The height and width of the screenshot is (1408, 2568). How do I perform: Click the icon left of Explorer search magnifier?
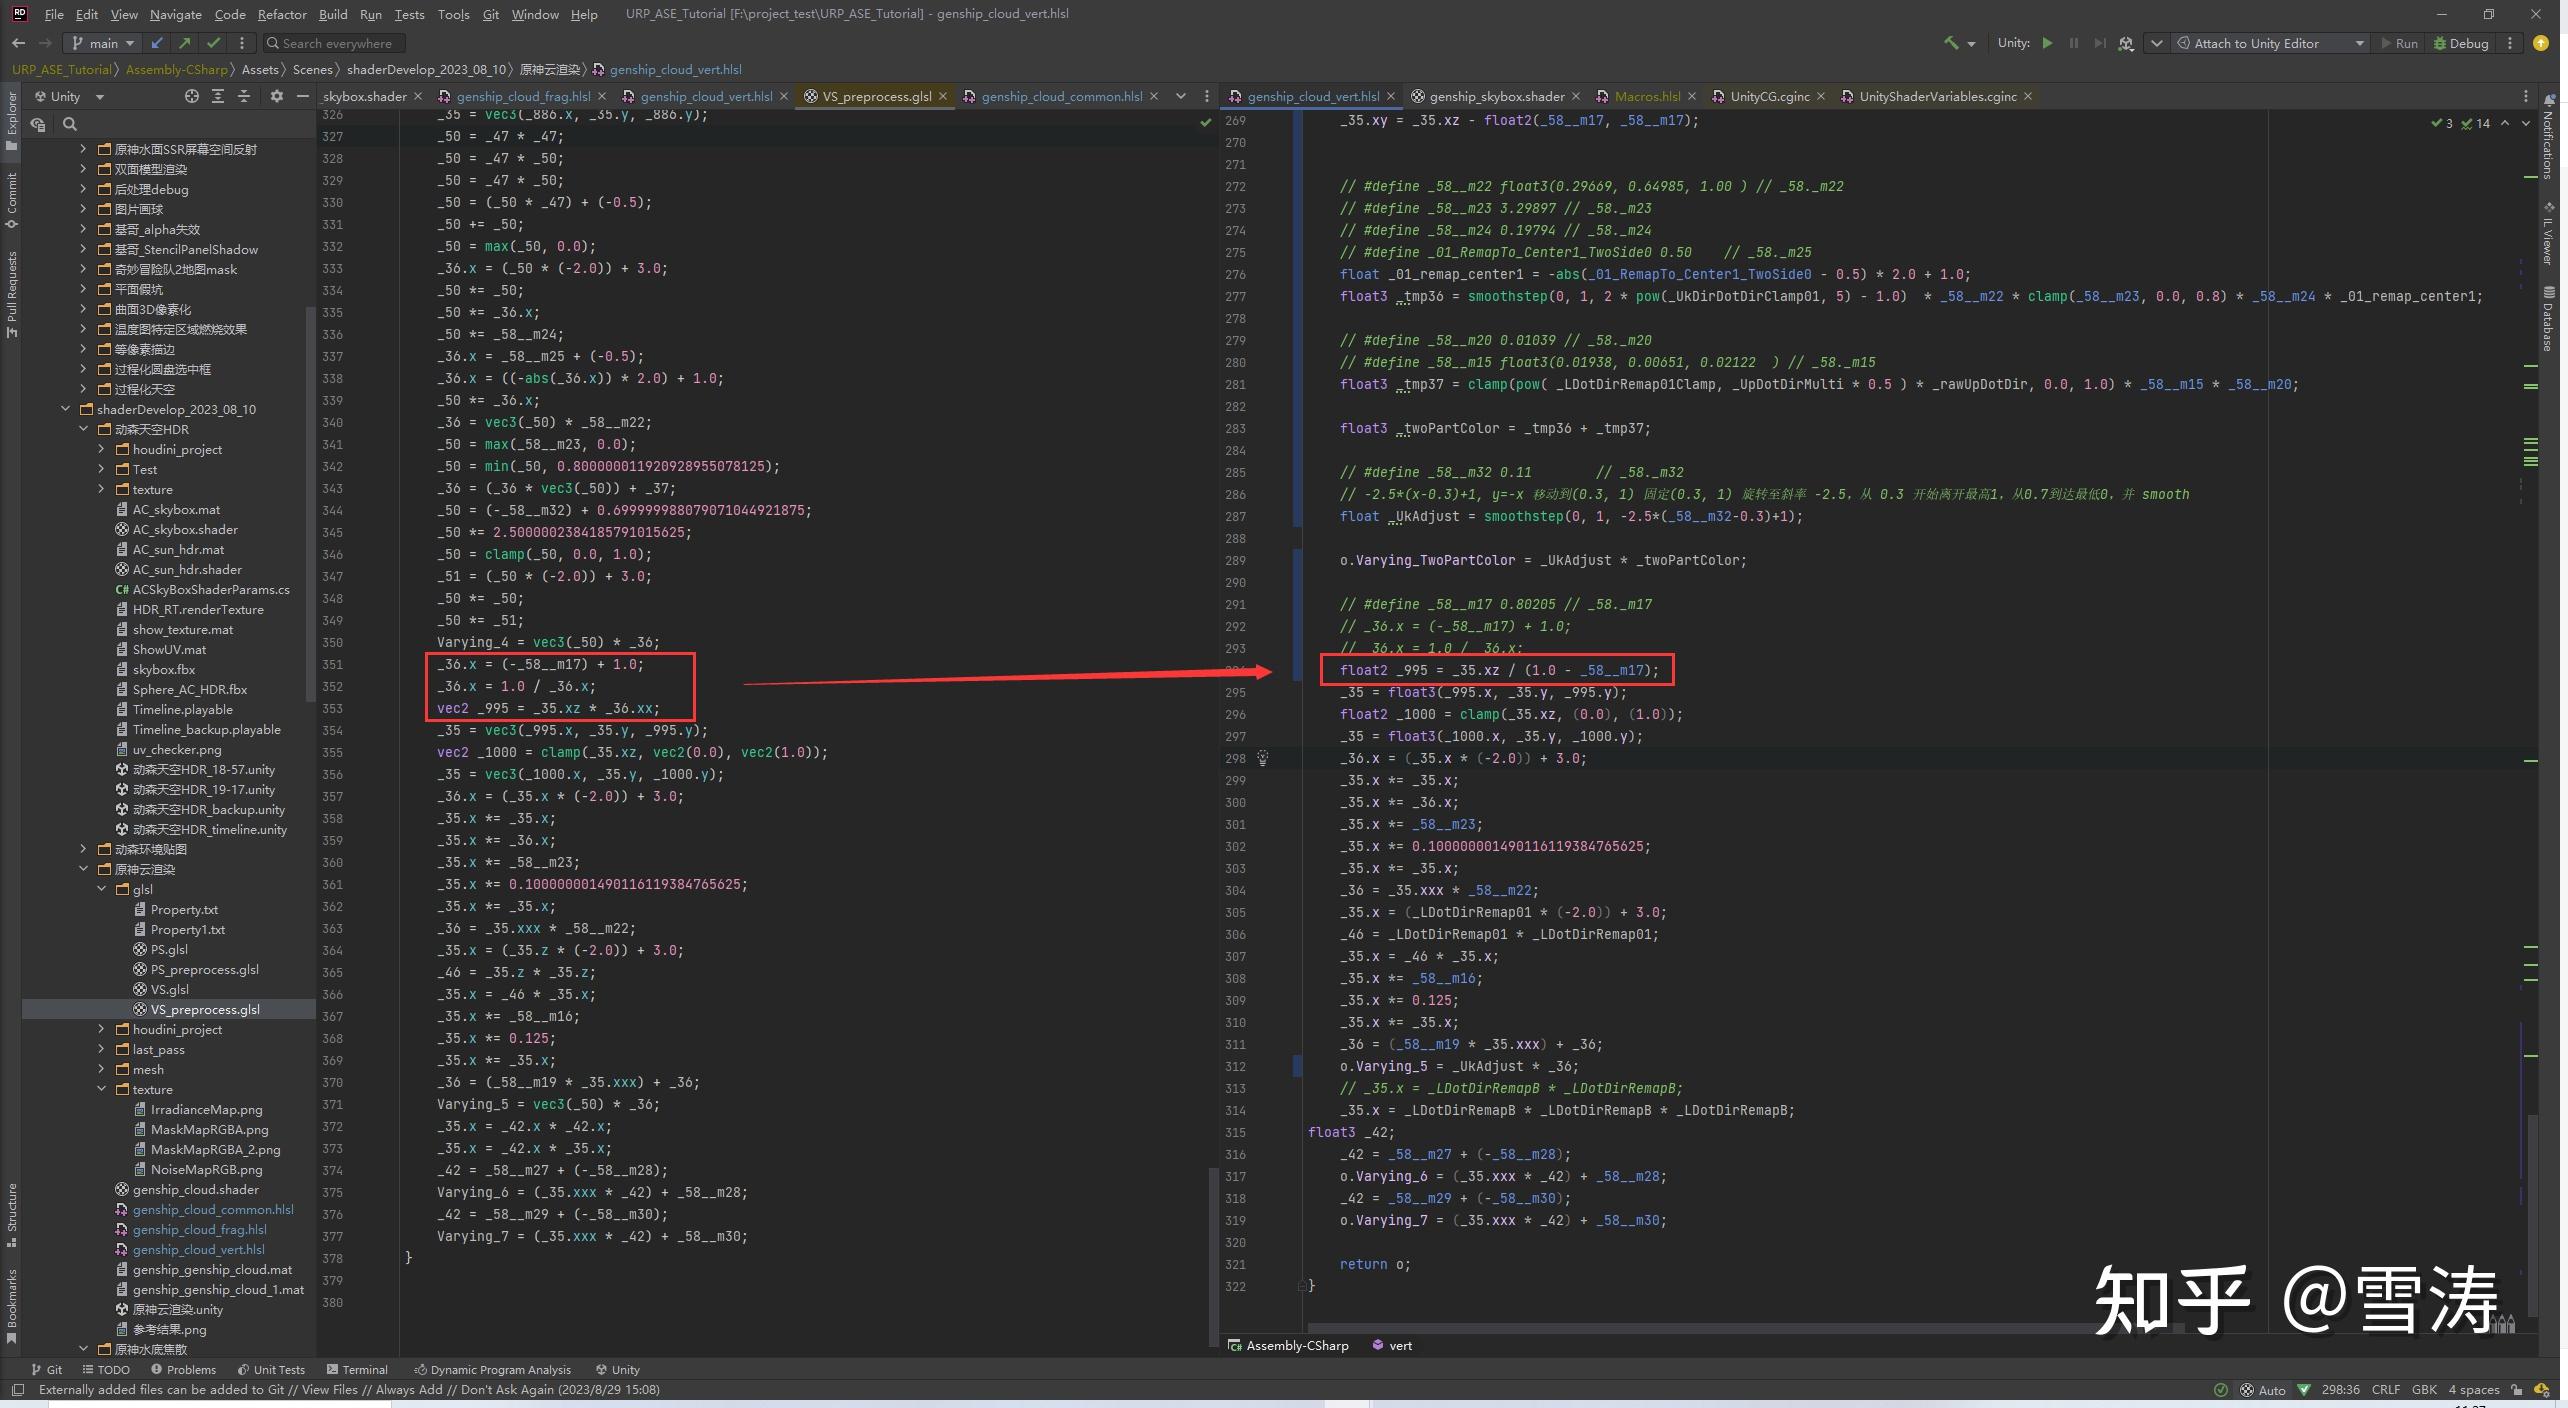pyautogui.click(x=38, y=124)
